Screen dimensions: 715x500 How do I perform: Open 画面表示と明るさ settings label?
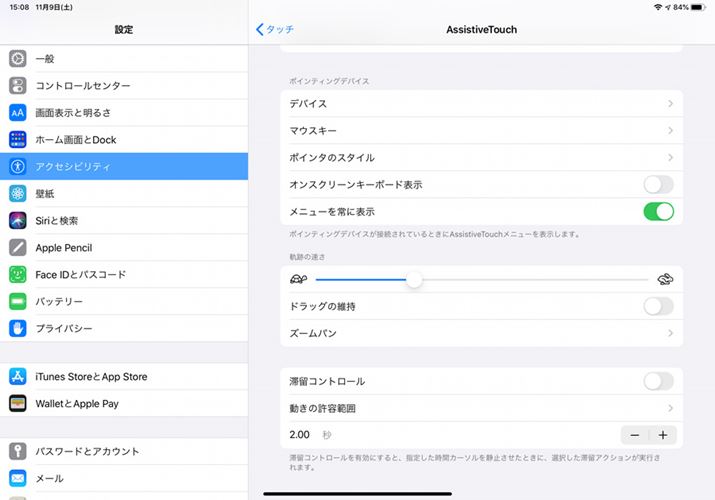[73, 113]
